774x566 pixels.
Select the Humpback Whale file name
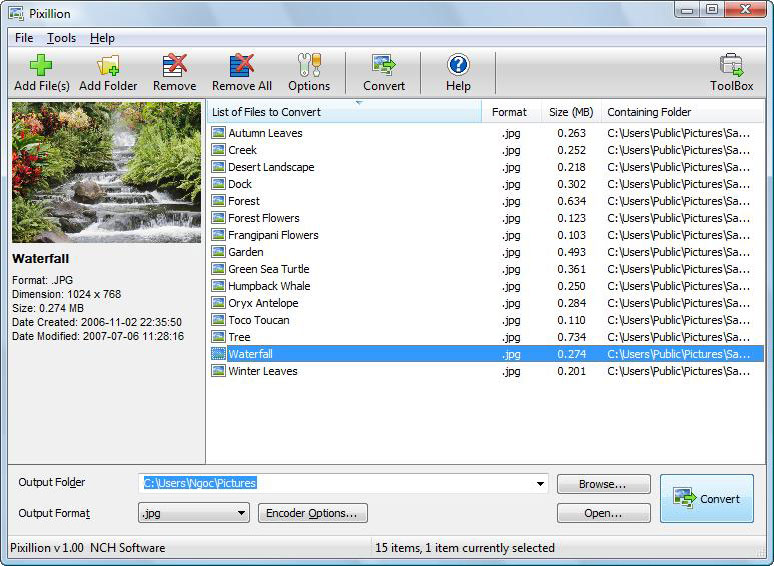pos(269,286)
